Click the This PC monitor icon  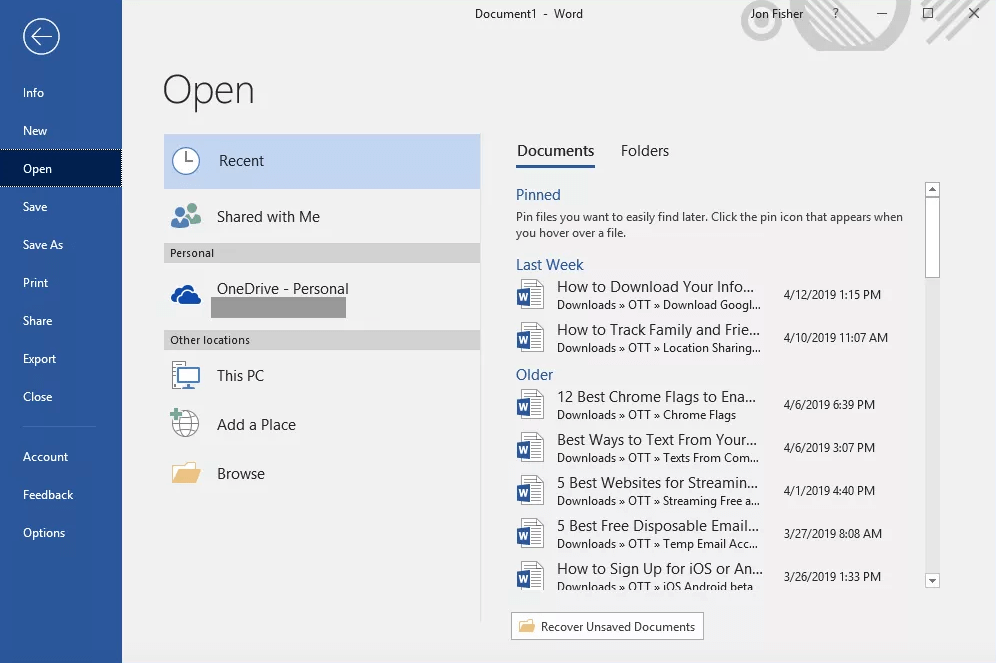pyautogui.click(x=186, y=376)
